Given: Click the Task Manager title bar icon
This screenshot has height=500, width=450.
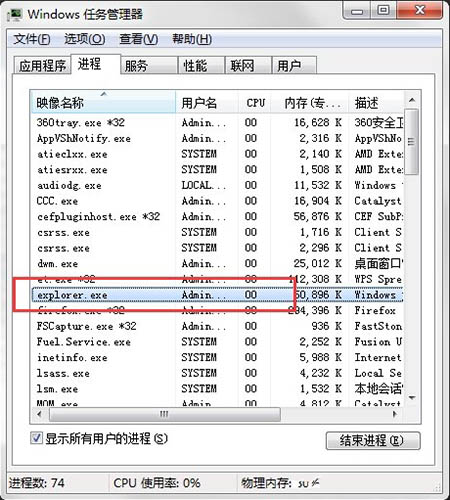Looking at the screenshot, I should tap(15, 14).
